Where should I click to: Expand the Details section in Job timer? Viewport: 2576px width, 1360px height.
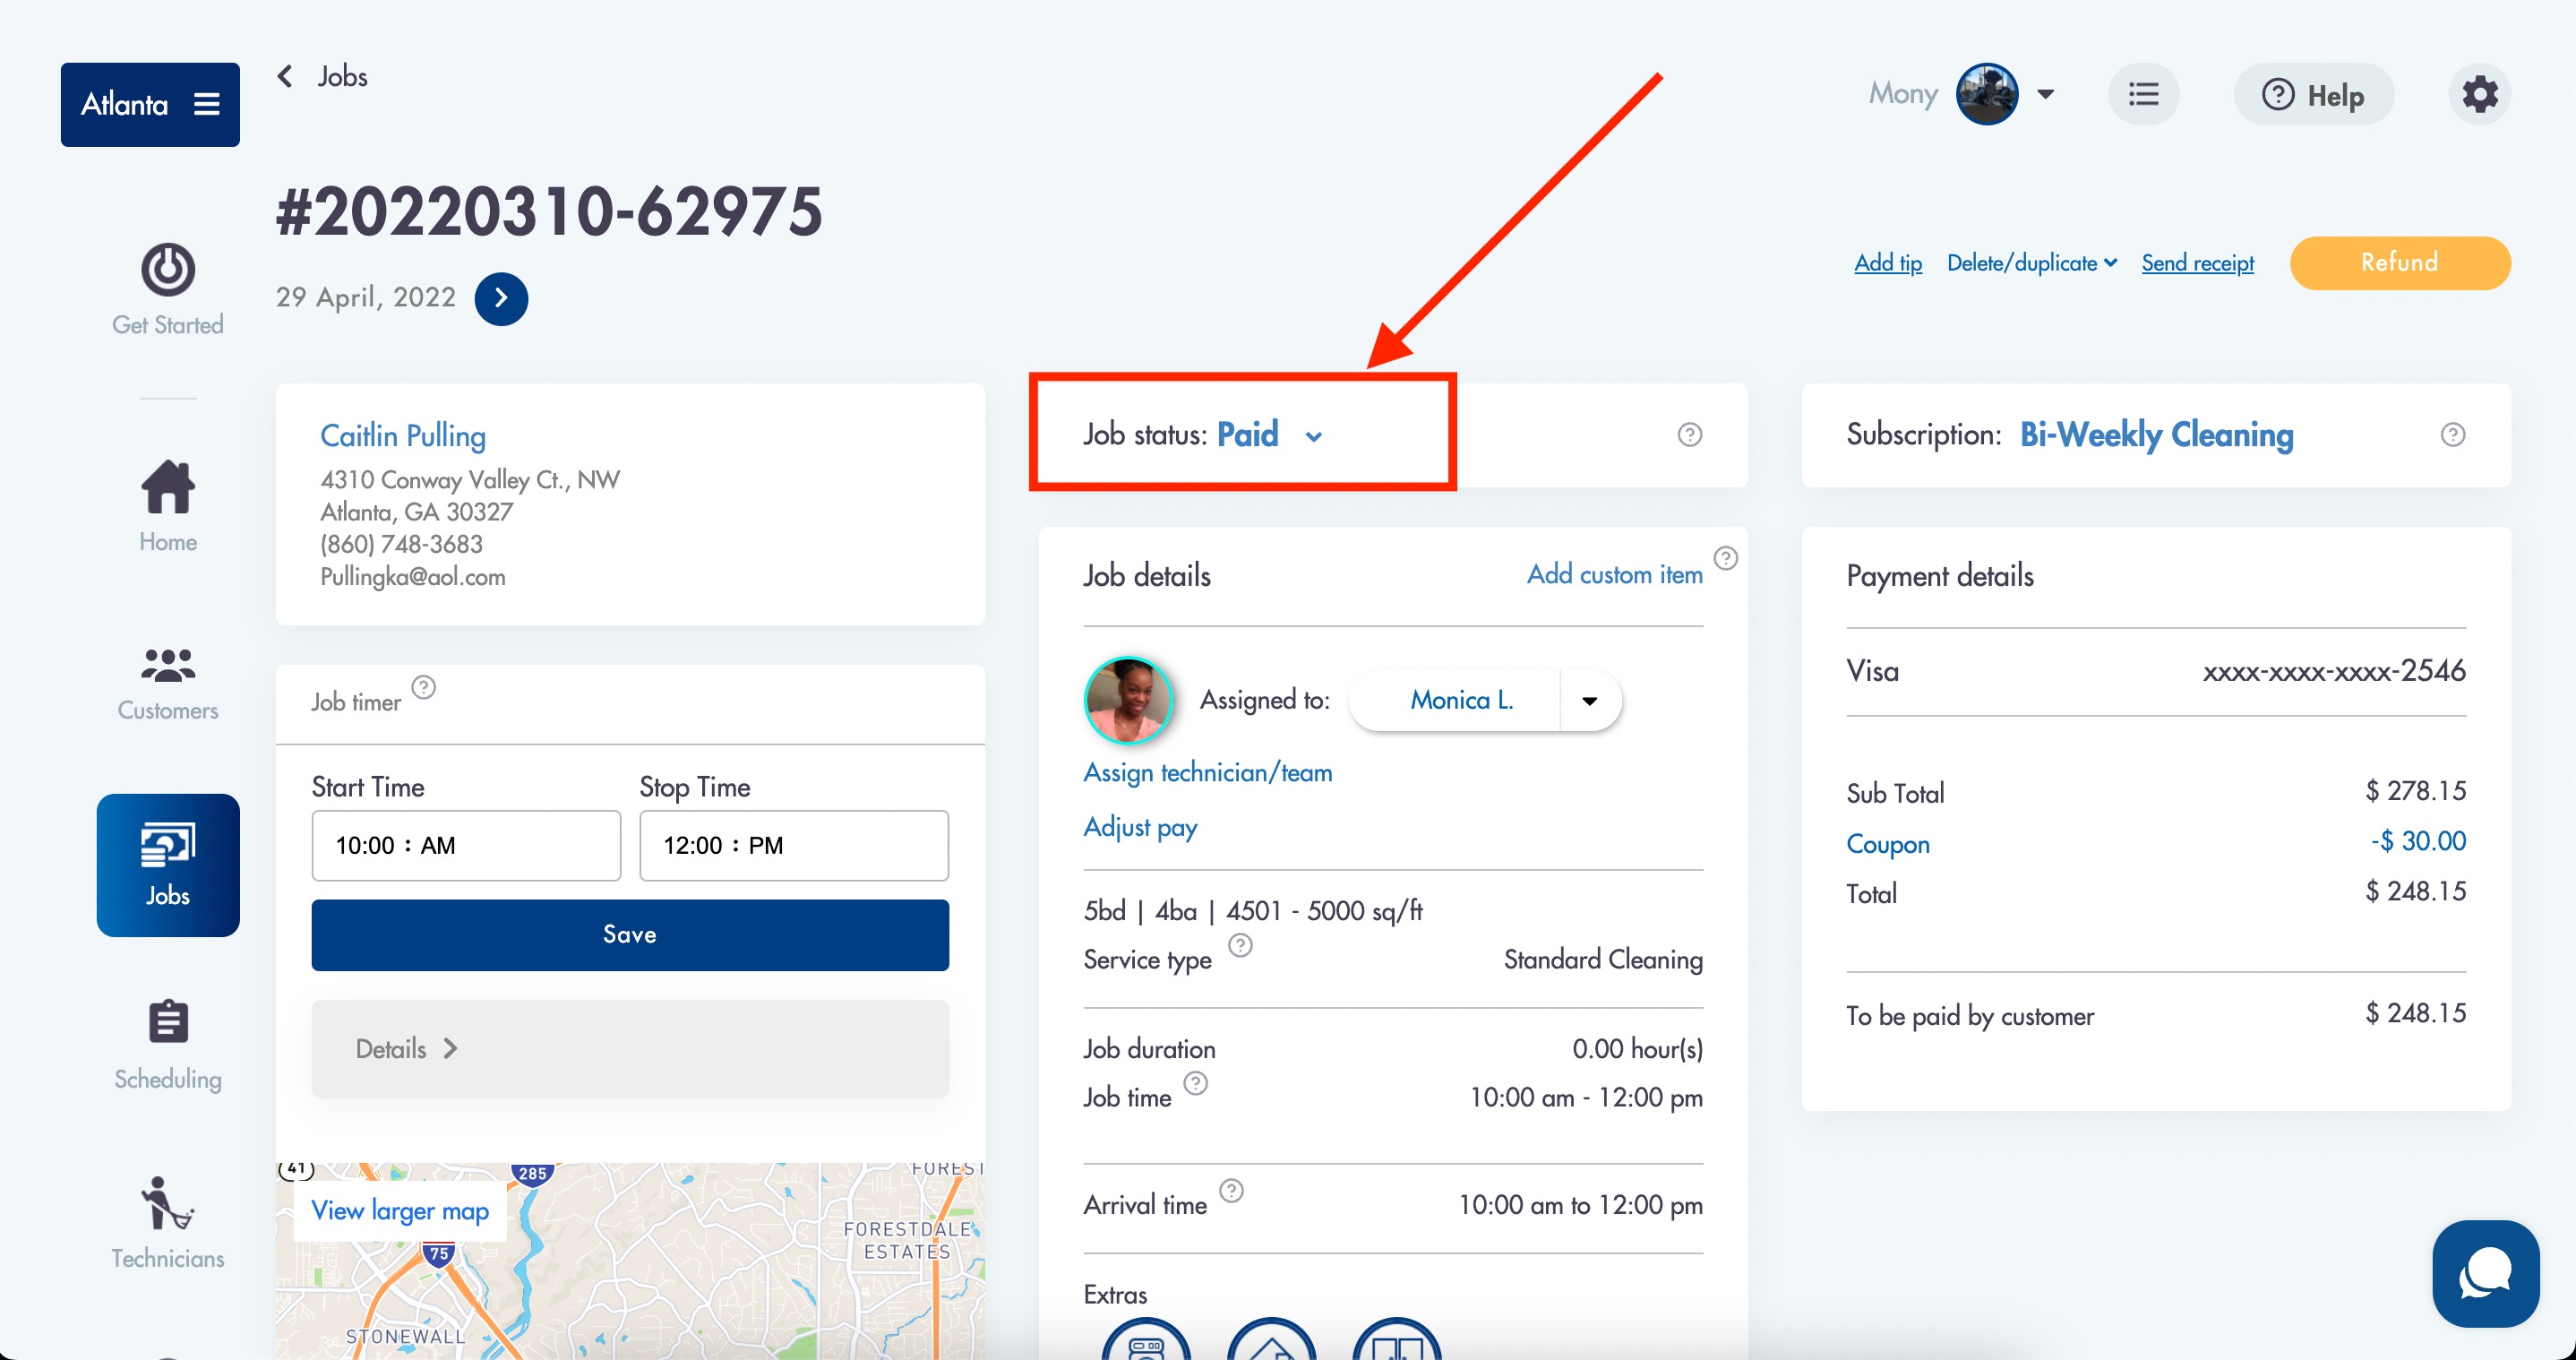pyautogui.click(x=630, y=1048)
